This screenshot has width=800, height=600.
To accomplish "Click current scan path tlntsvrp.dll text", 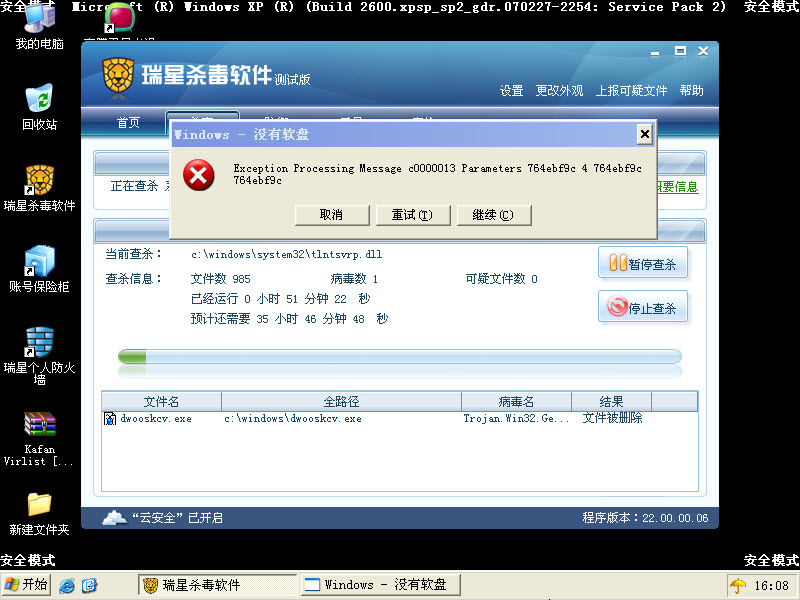I will (x=286, y=254).
